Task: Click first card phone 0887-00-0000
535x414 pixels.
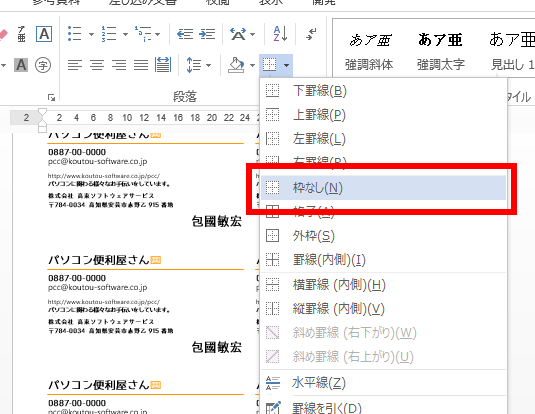Action: (x=77, y=152)
